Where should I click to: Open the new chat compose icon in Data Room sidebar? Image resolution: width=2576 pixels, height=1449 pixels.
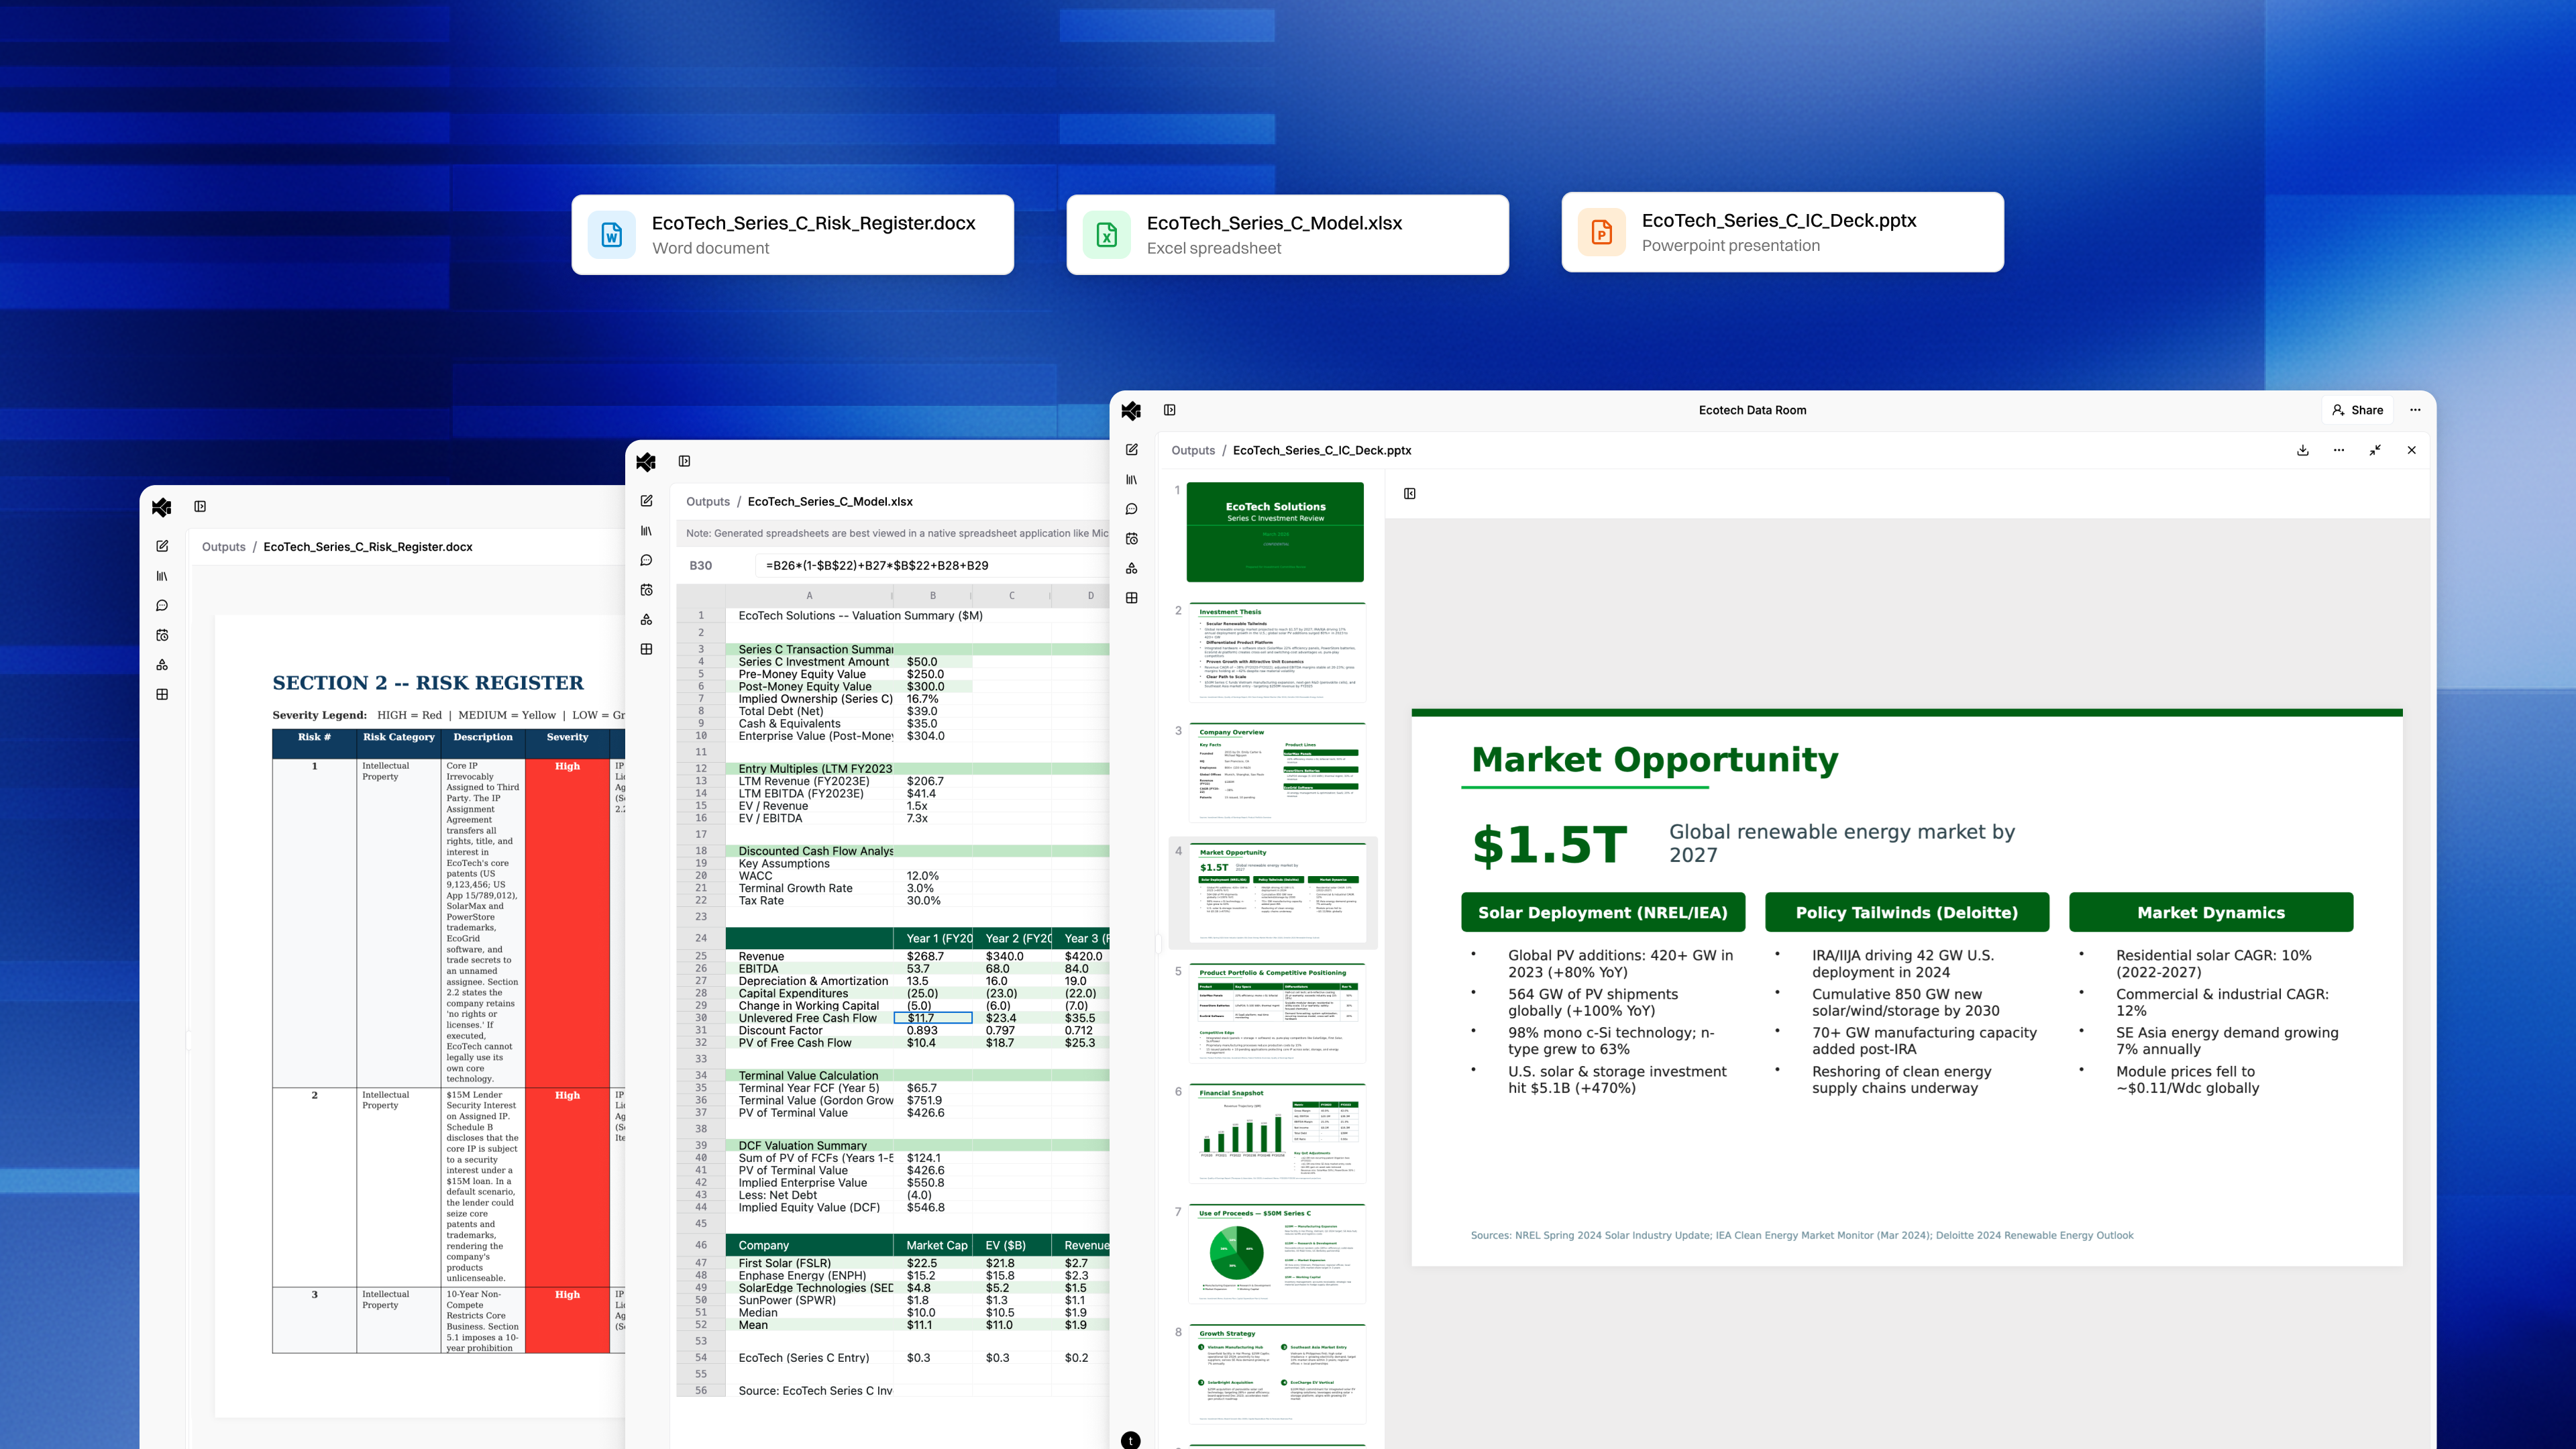click(1132, 450)
